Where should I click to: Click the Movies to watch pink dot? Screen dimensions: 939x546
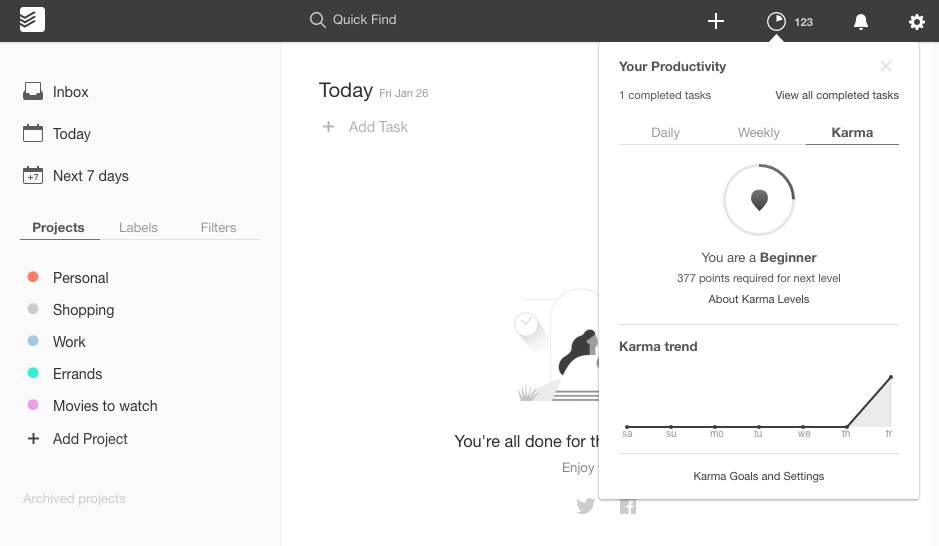click(33, 405)
